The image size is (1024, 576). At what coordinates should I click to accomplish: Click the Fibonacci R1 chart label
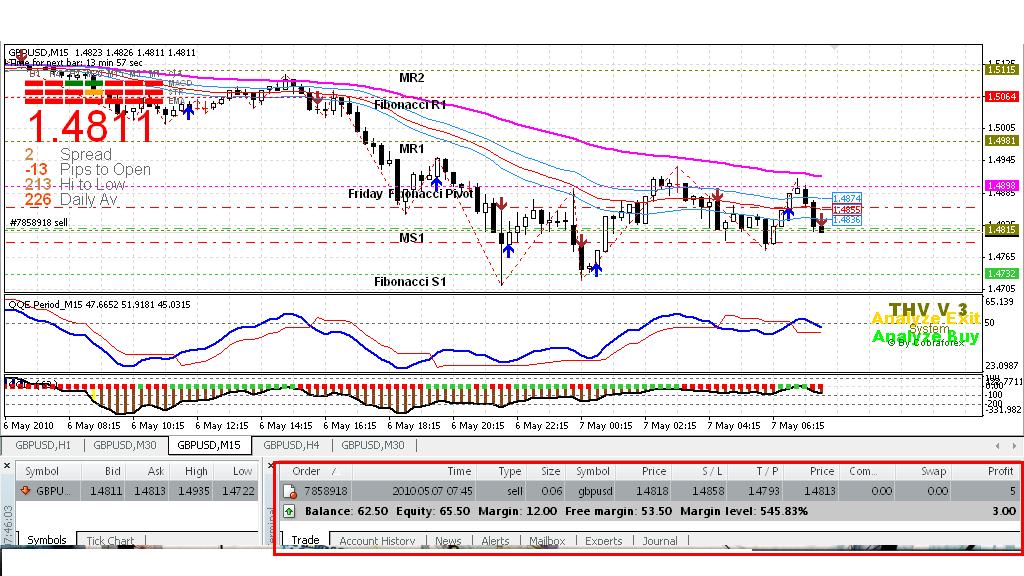410,104
